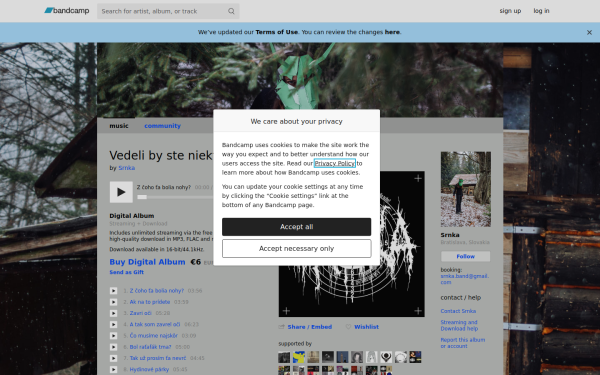Switch to the community tab
Viewport: 600px width, 375px height.
tap(162, 126)
